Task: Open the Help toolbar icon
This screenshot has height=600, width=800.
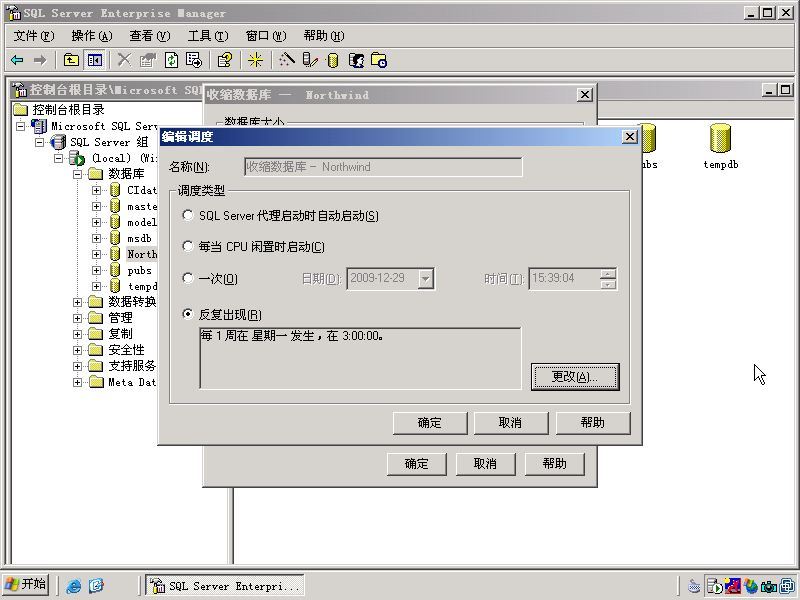Action: (225, 60)
